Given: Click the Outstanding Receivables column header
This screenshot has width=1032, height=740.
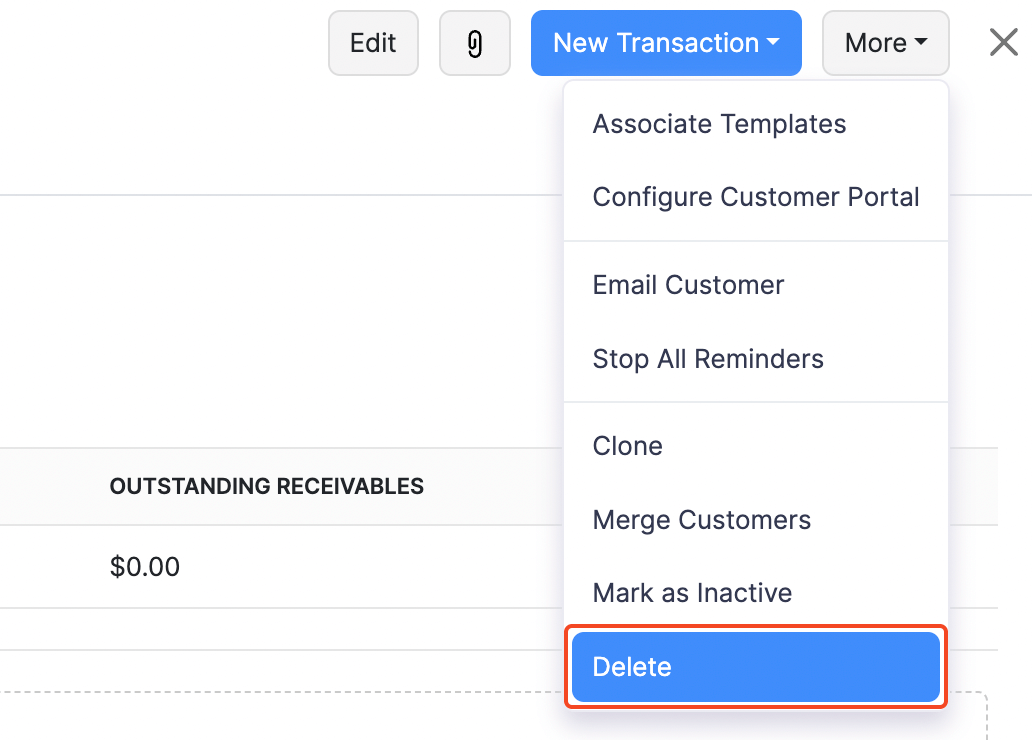Looking at the screenshot, I should 266,486.
